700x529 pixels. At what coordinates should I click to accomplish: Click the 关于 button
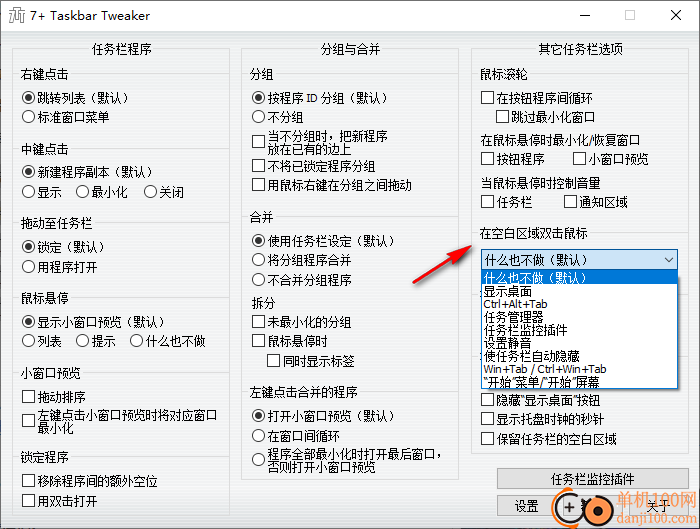point(658,506)
